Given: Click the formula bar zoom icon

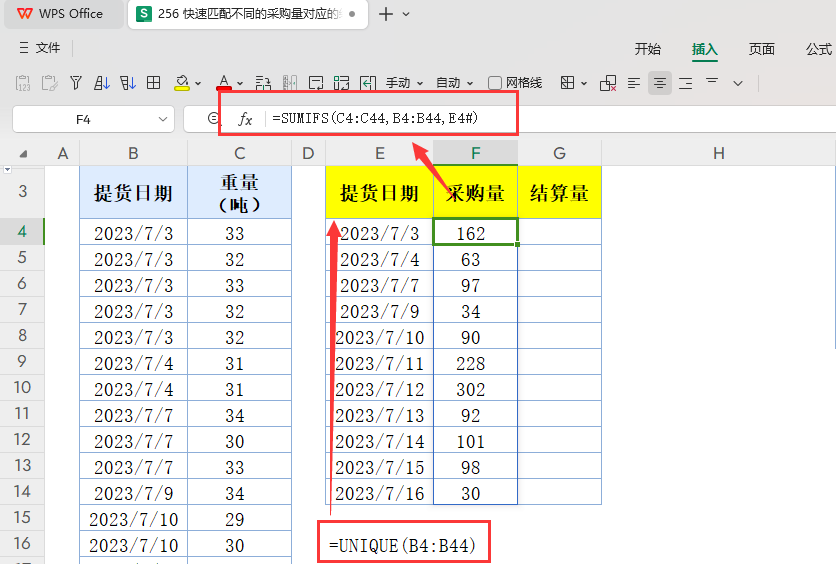Looking at the screenshot, I should click(213, 118).
